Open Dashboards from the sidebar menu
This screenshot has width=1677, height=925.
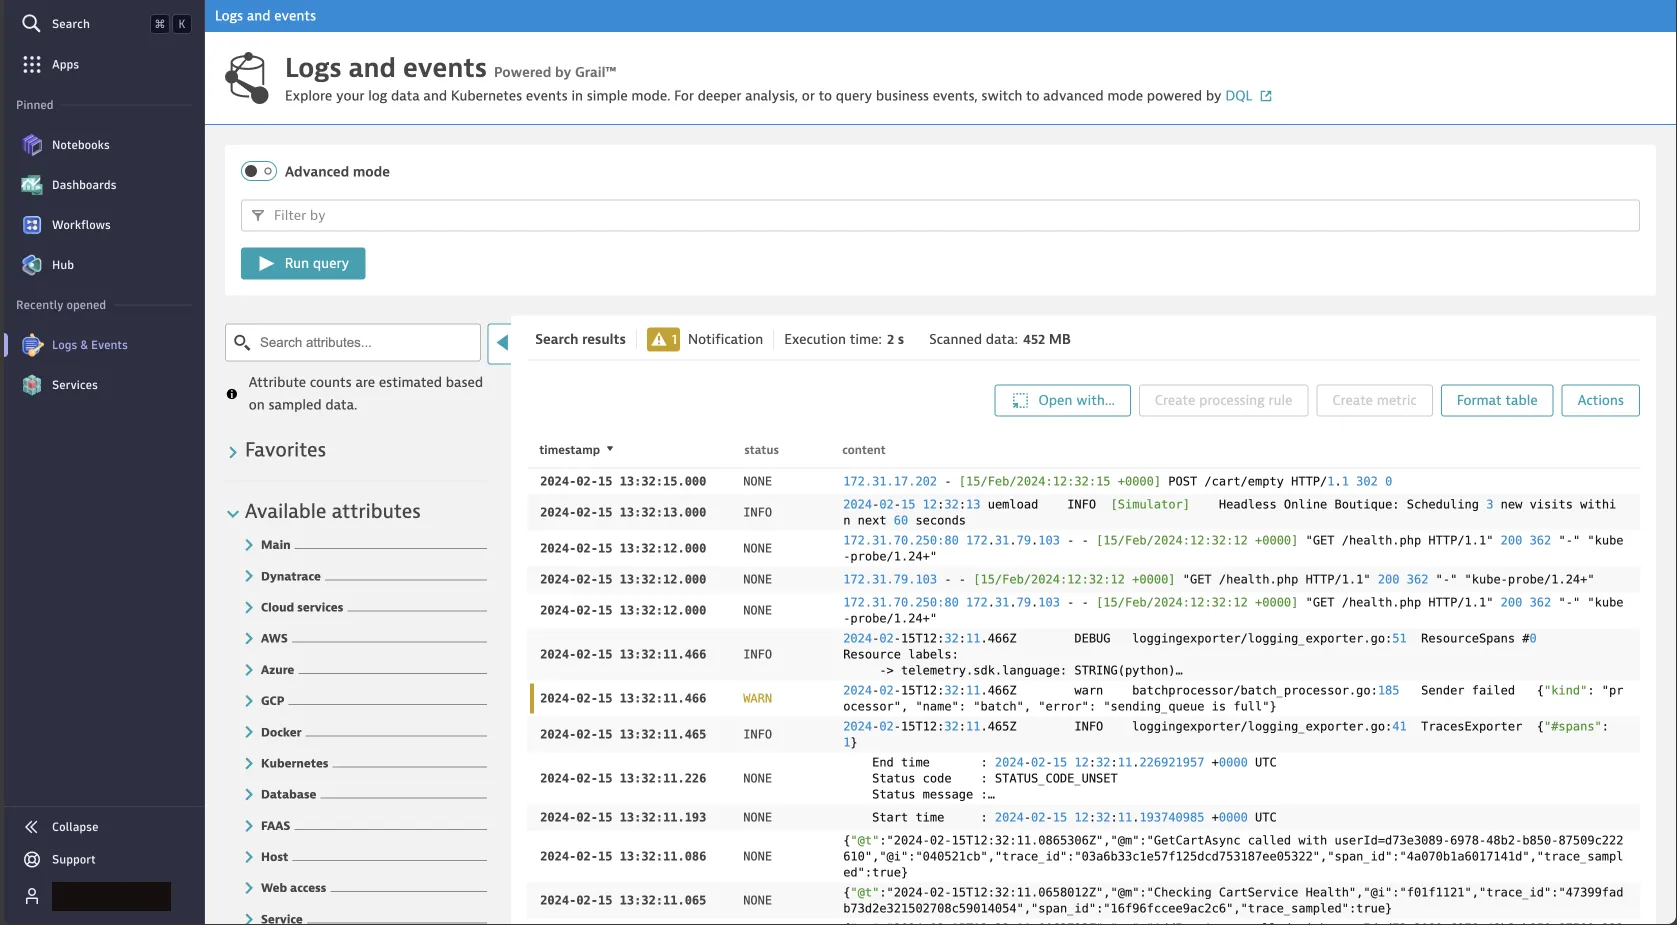pos(84,185)
